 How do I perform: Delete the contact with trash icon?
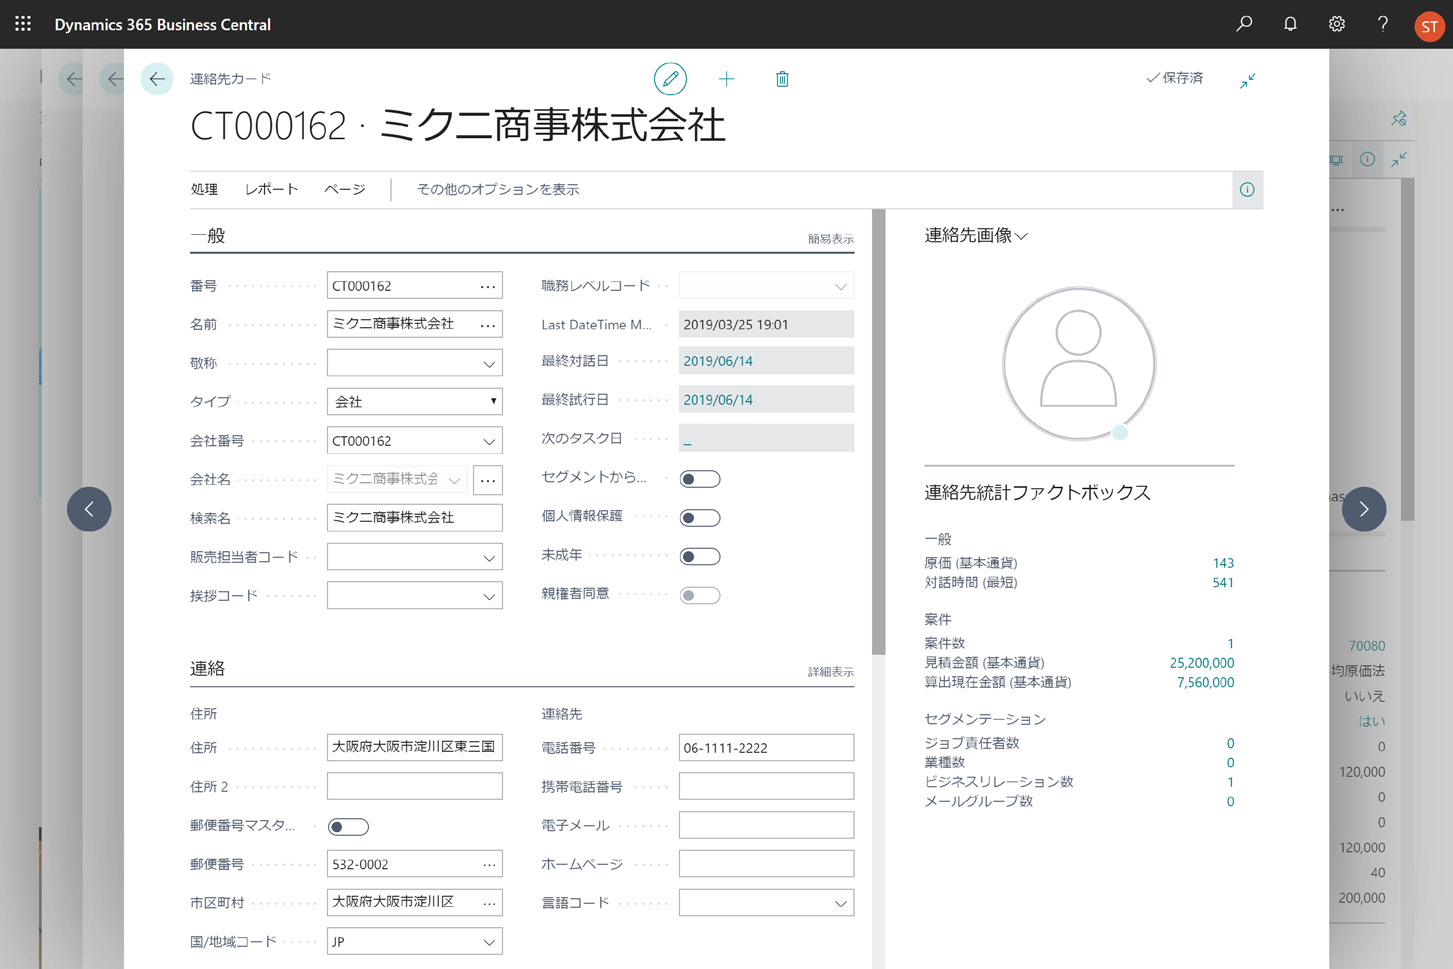click(782, 79)
